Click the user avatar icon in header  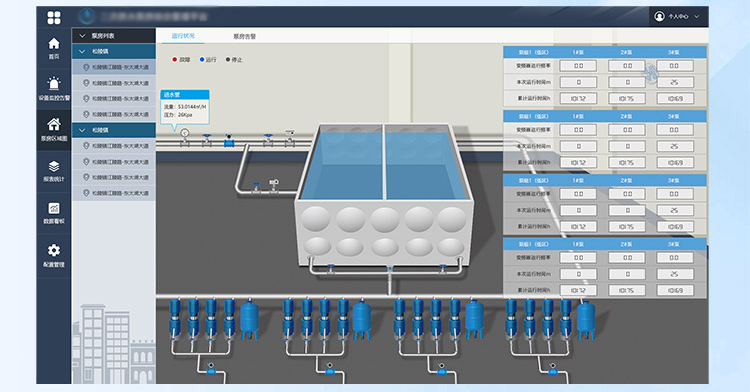659,16
